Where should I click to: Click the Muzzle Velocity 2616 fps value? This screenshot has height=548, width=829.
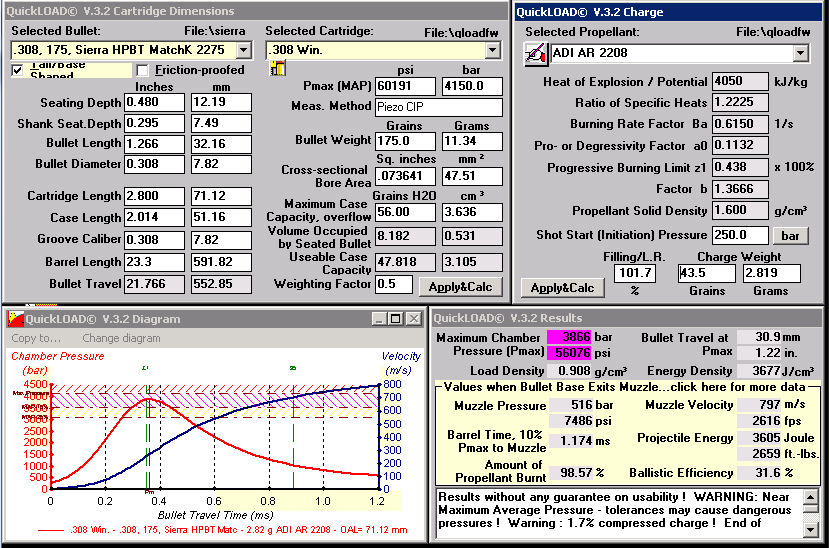tap(759, 421)
